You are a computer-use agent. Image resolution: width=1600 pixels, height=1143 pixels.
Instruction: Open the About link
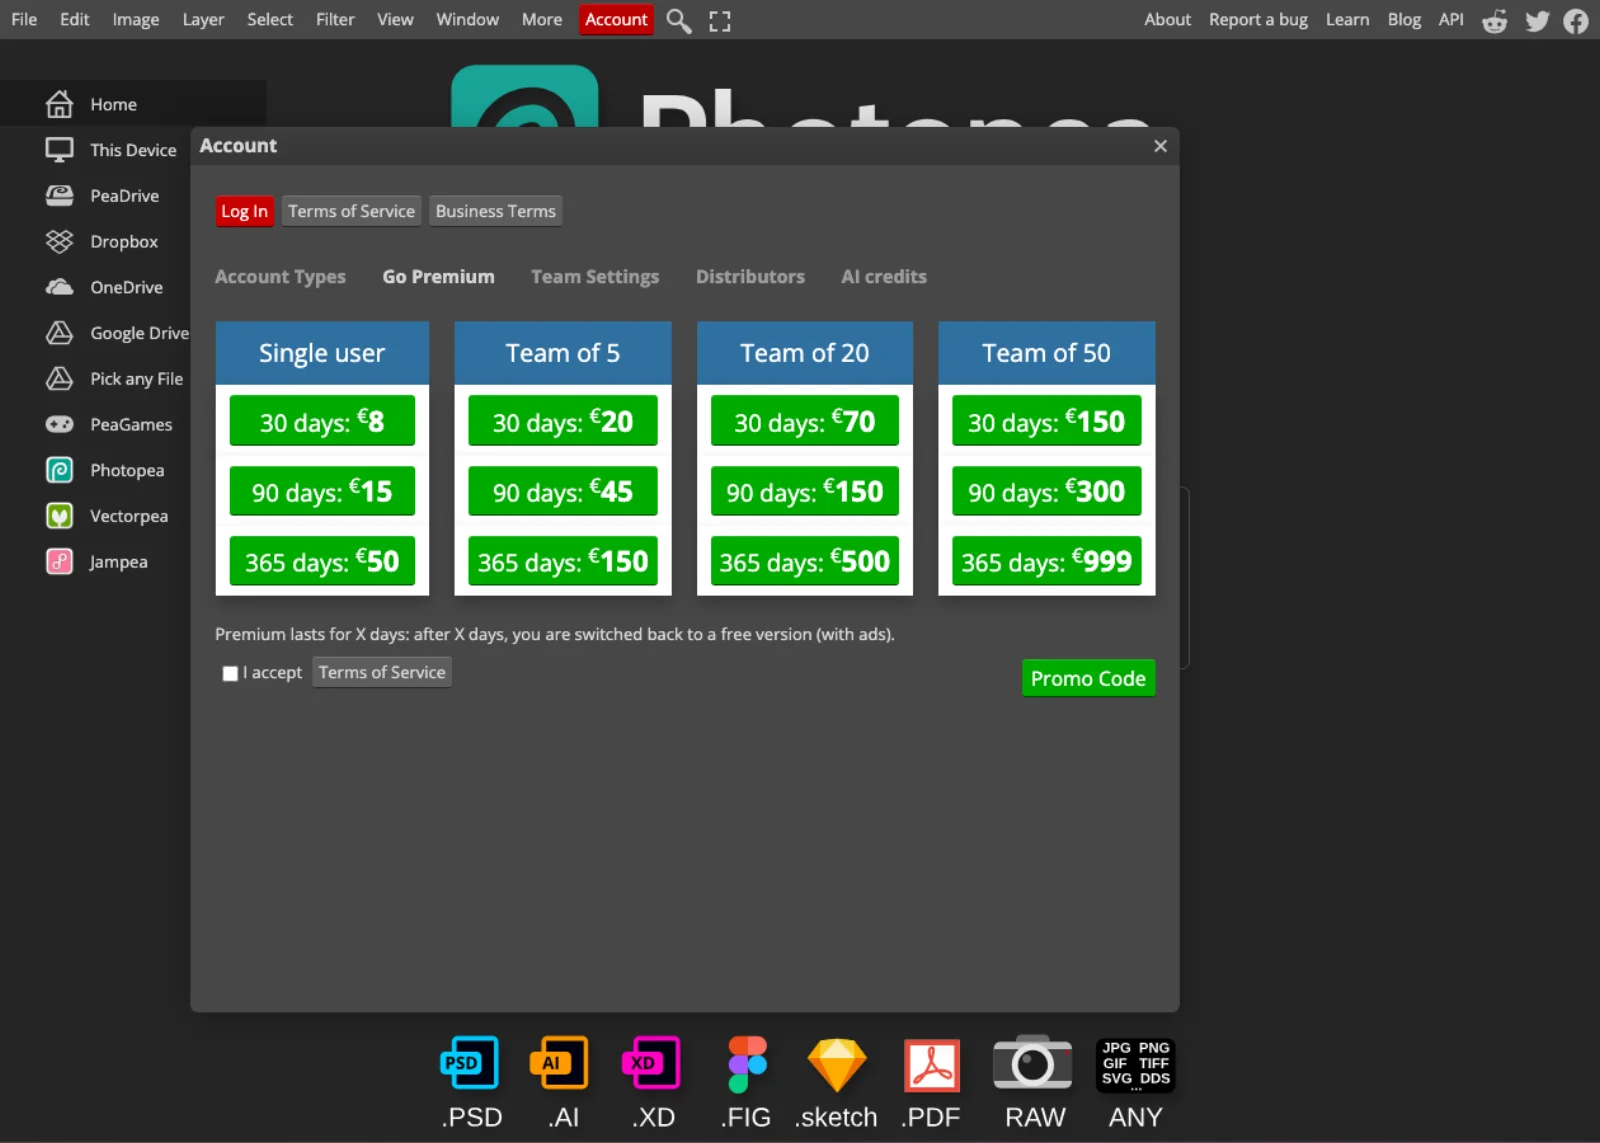pyautogui.click(x=1167, y=19)
